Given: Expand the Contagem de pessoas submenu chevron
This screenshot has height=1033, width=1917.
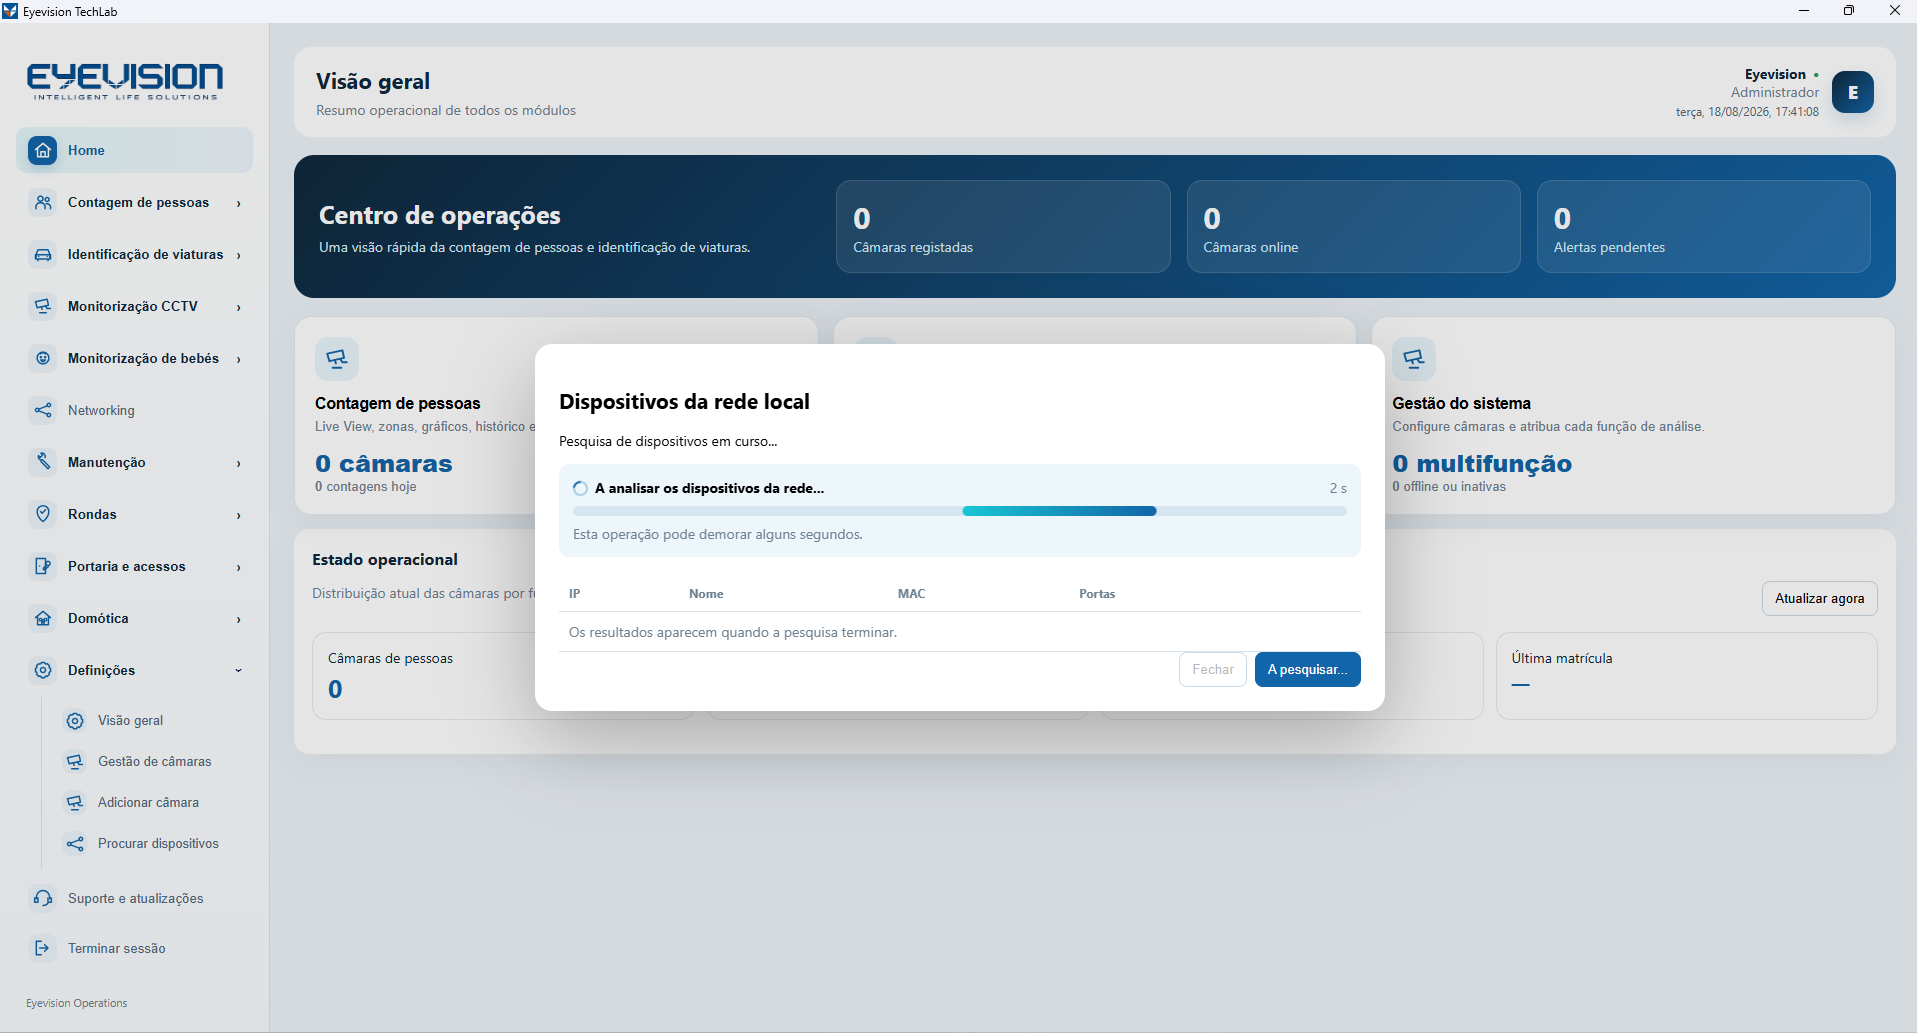Looking at the screenshot, I should 239,203.
